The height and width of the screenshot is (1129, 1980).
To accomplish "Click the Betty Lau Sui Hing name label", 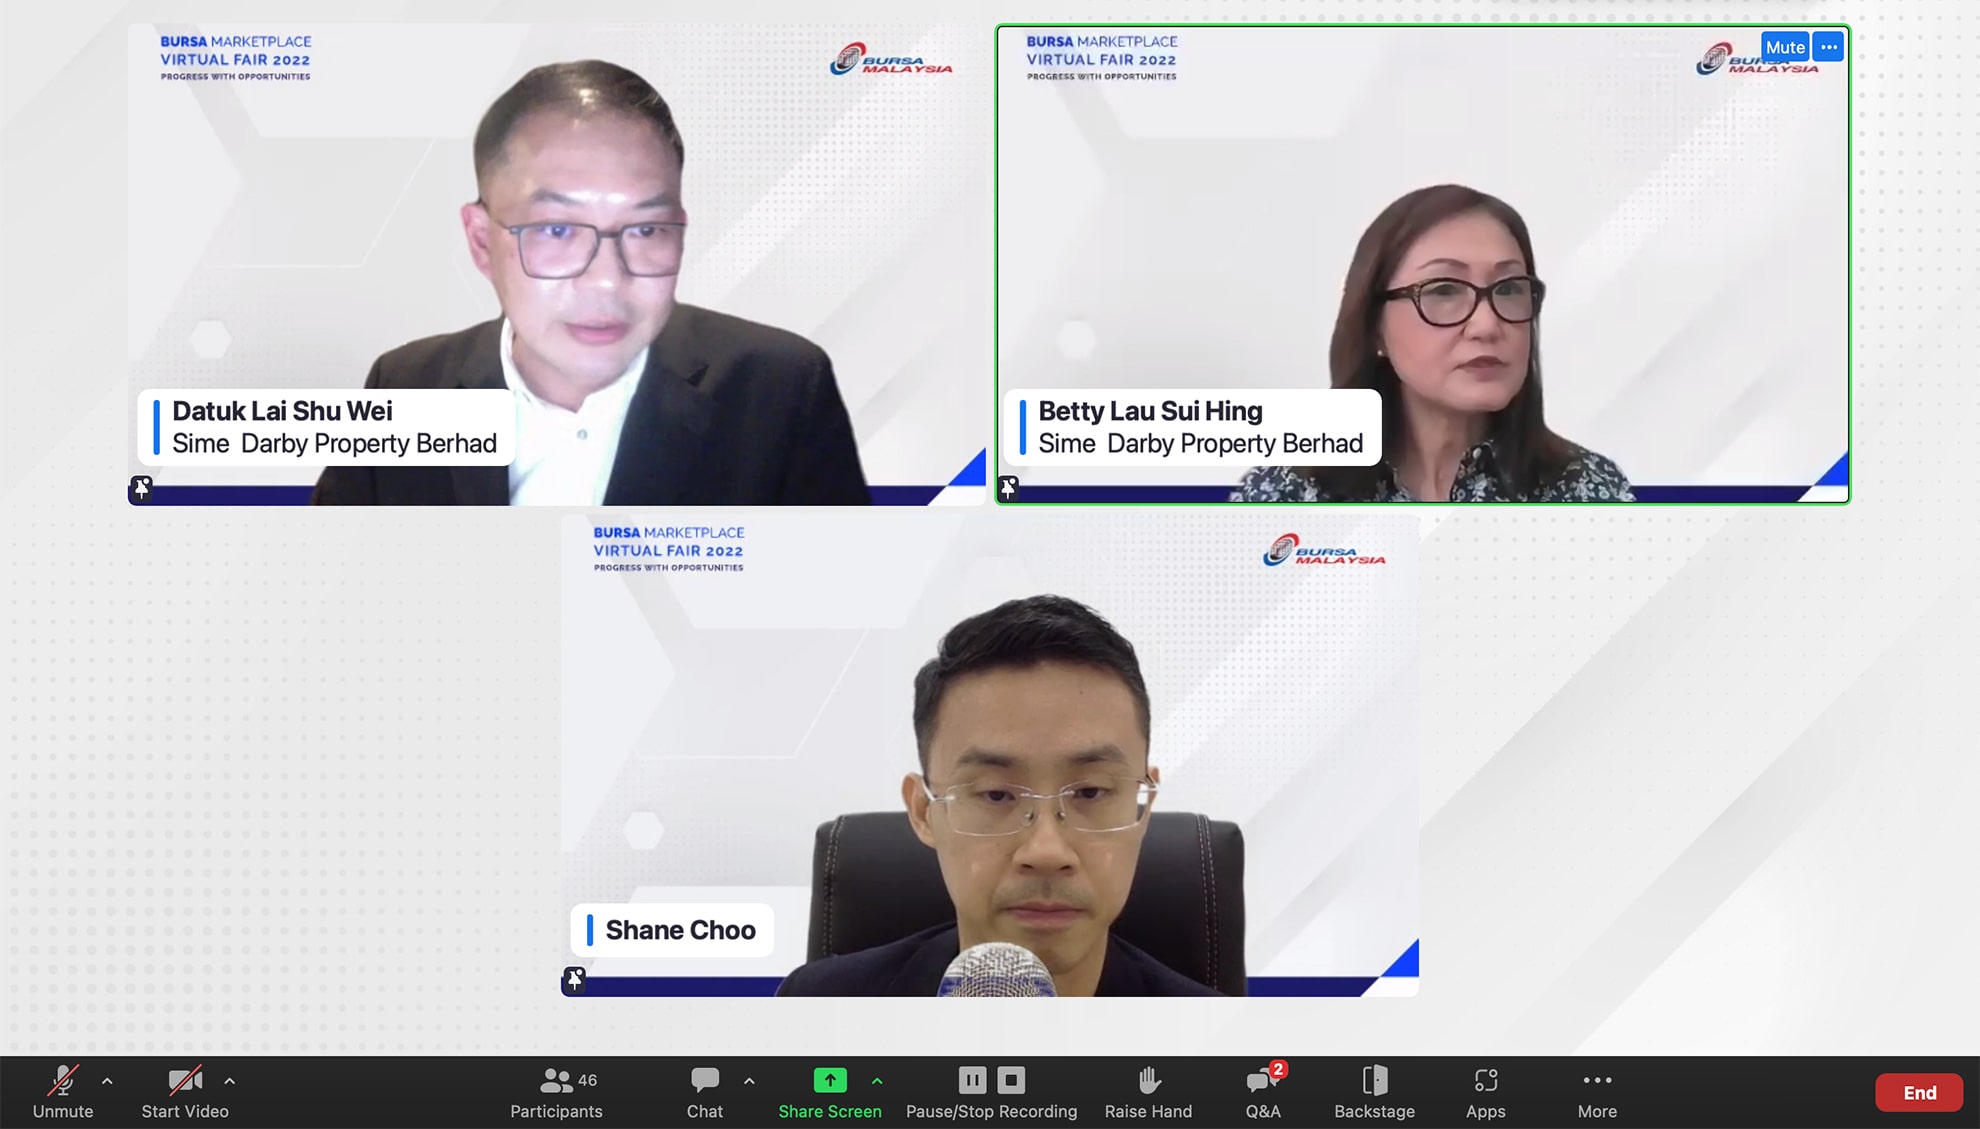I will click(1193, 427).
